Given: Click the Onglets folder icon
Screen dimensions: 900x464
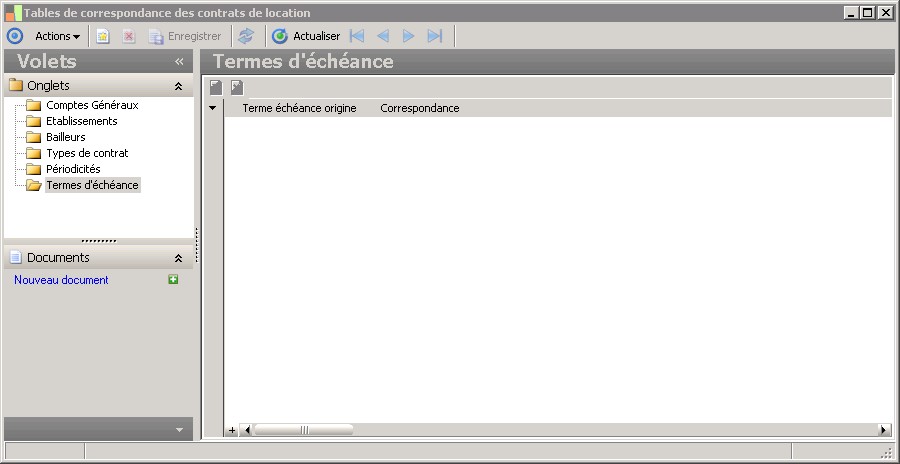Looking at the screenshot, I should pos(15,86).
